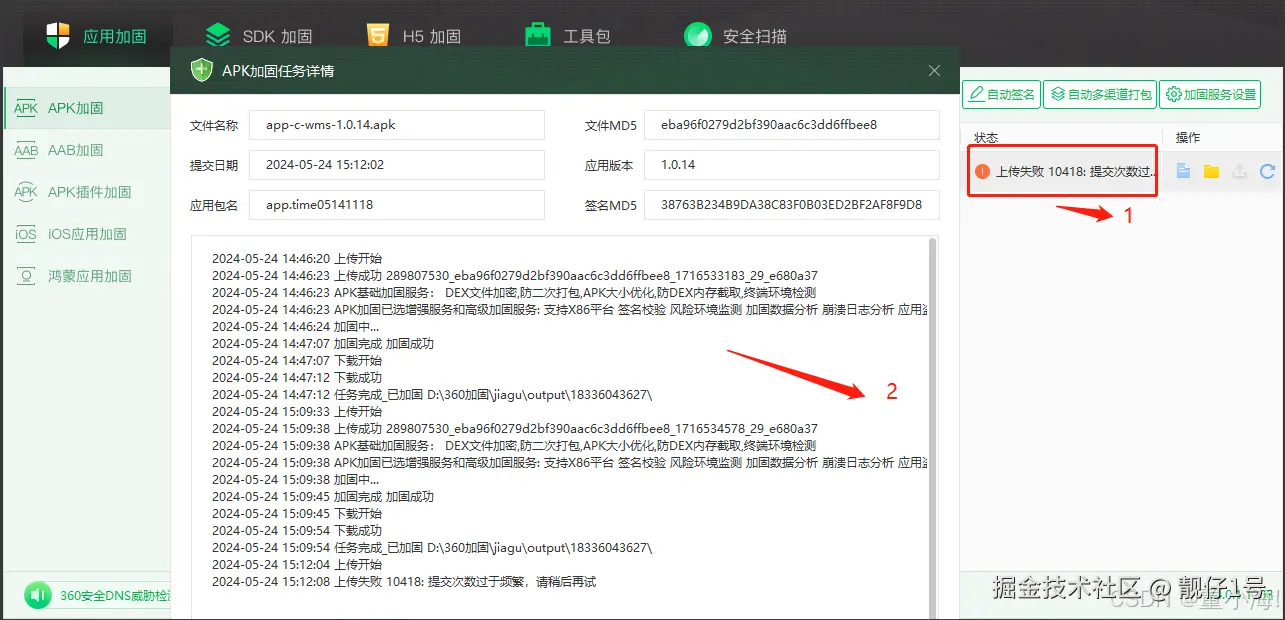Click the orange warning icon in status row
The image size is (1285, 620).
(983, 171)
